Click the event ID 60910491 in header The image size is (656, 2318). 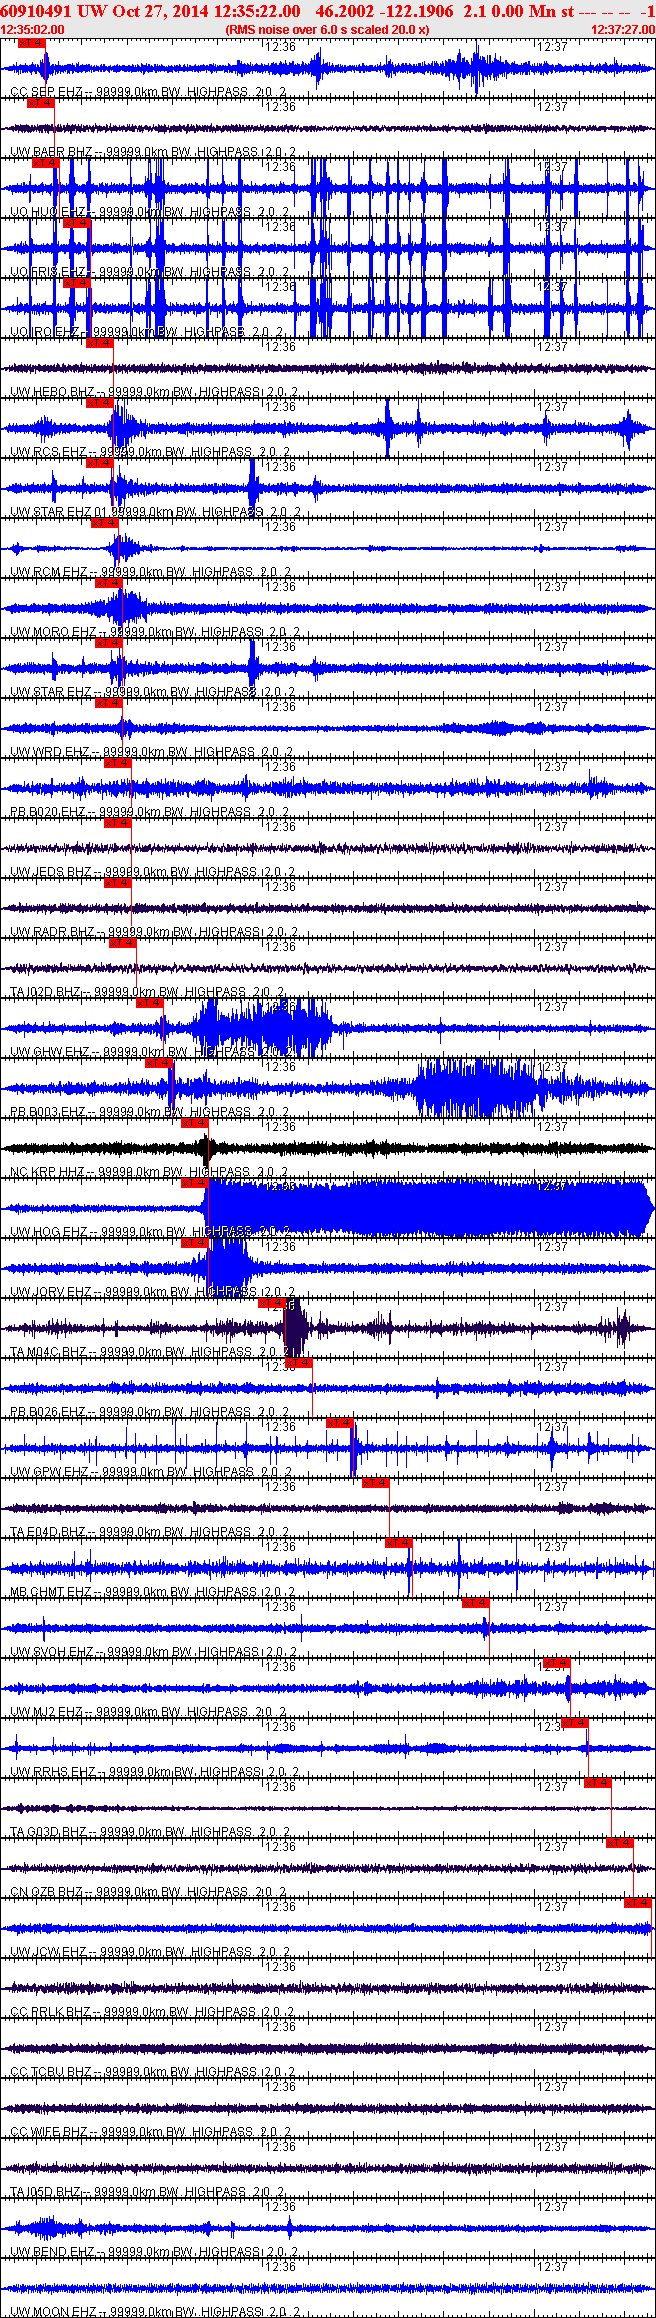coord(36,11)
